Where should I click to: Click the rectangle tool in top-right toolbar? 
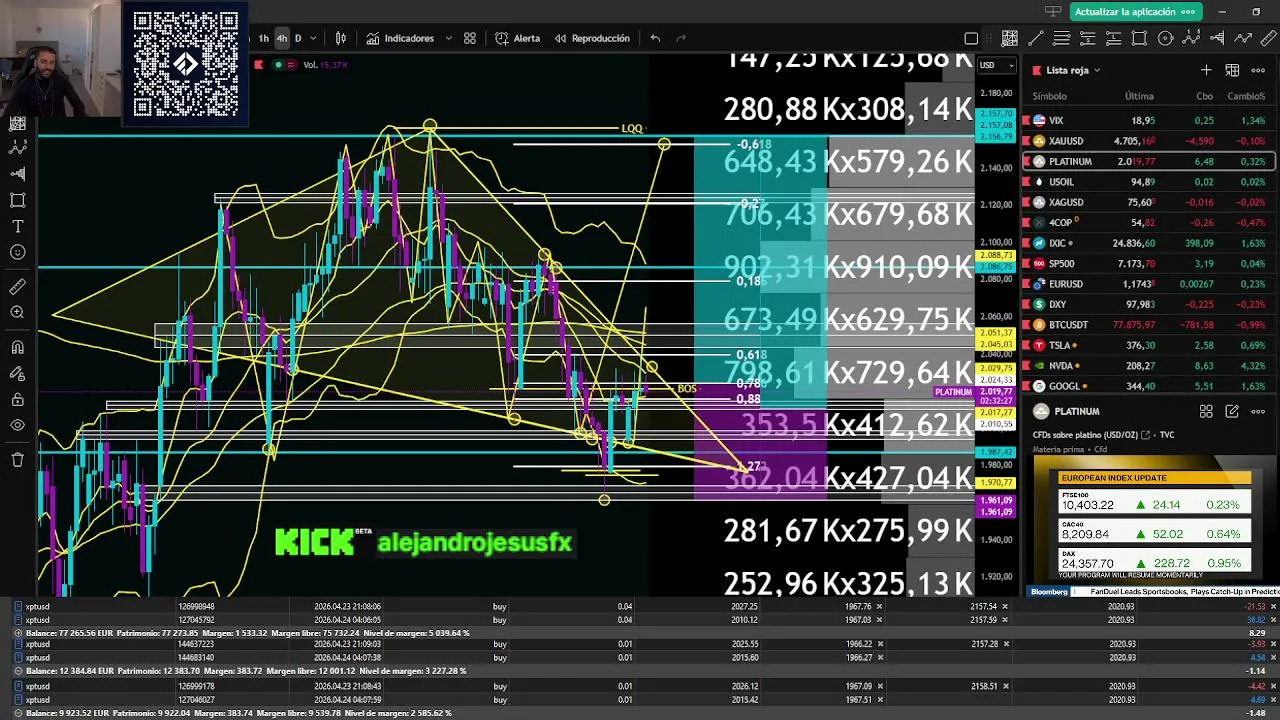(x=1139, y=38)
